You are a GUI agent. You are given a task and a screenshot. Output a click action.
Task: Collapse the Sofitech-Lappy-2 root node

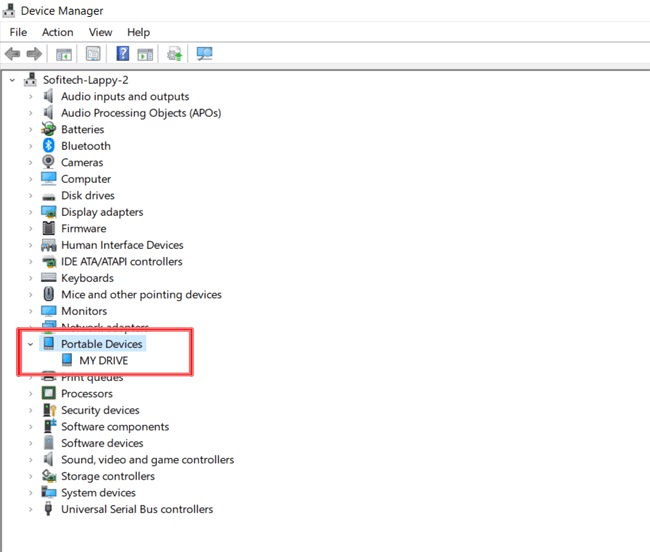tap(12, 80)
